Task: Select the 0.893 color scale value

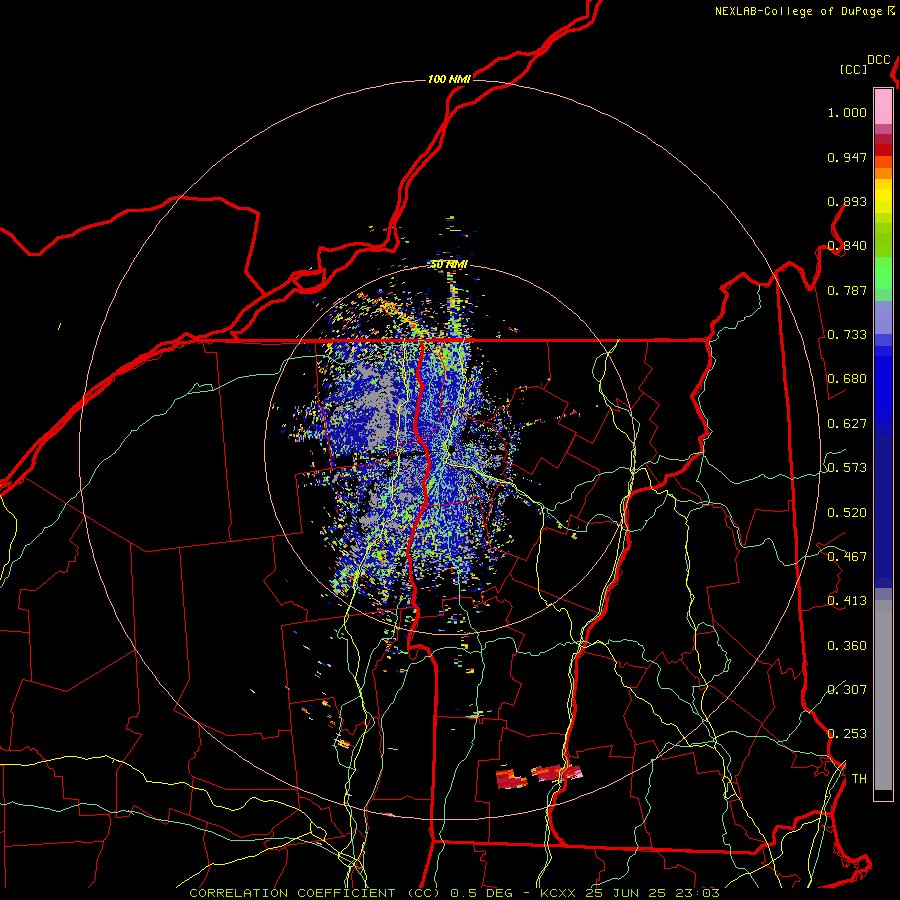Action: [x=847, y=201]
